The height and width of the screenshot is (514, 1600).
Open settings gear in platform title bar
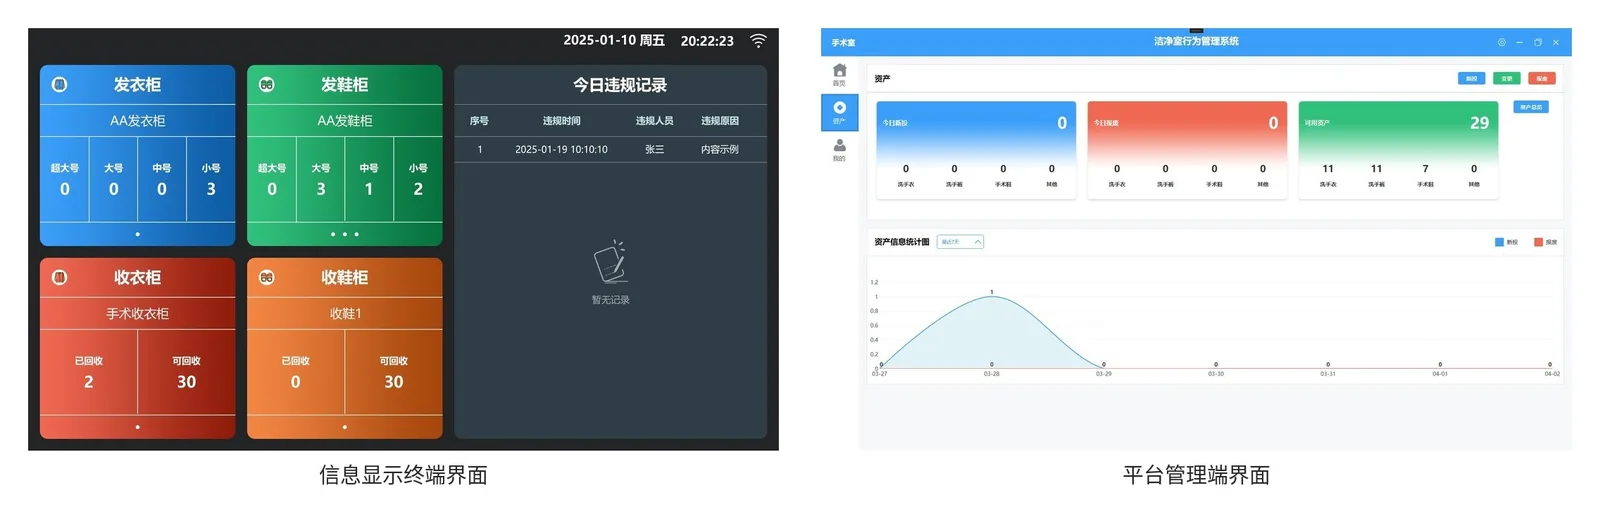[1501, 42]
